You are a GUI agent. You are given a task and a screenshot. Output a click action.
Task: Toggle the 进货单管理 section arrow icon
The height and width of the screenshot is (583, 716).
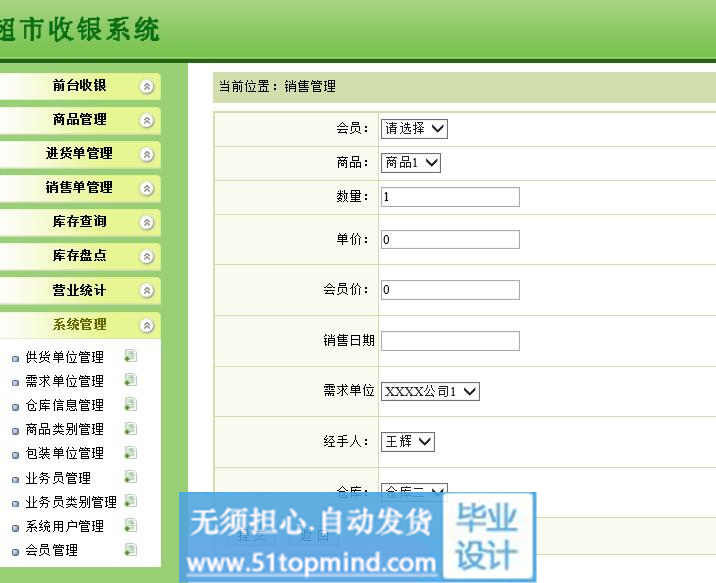[x=147, y=155]
